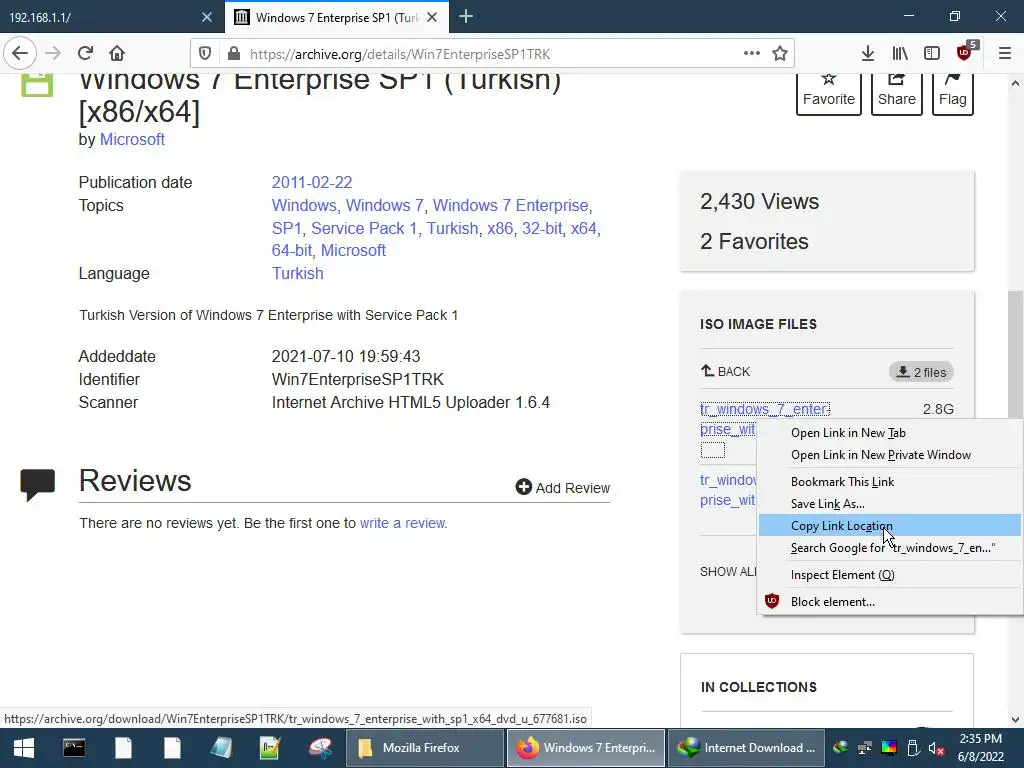This screenshot has width=1024, height=768.
Task: Click Add Review
Action: (x=563, y=488)
